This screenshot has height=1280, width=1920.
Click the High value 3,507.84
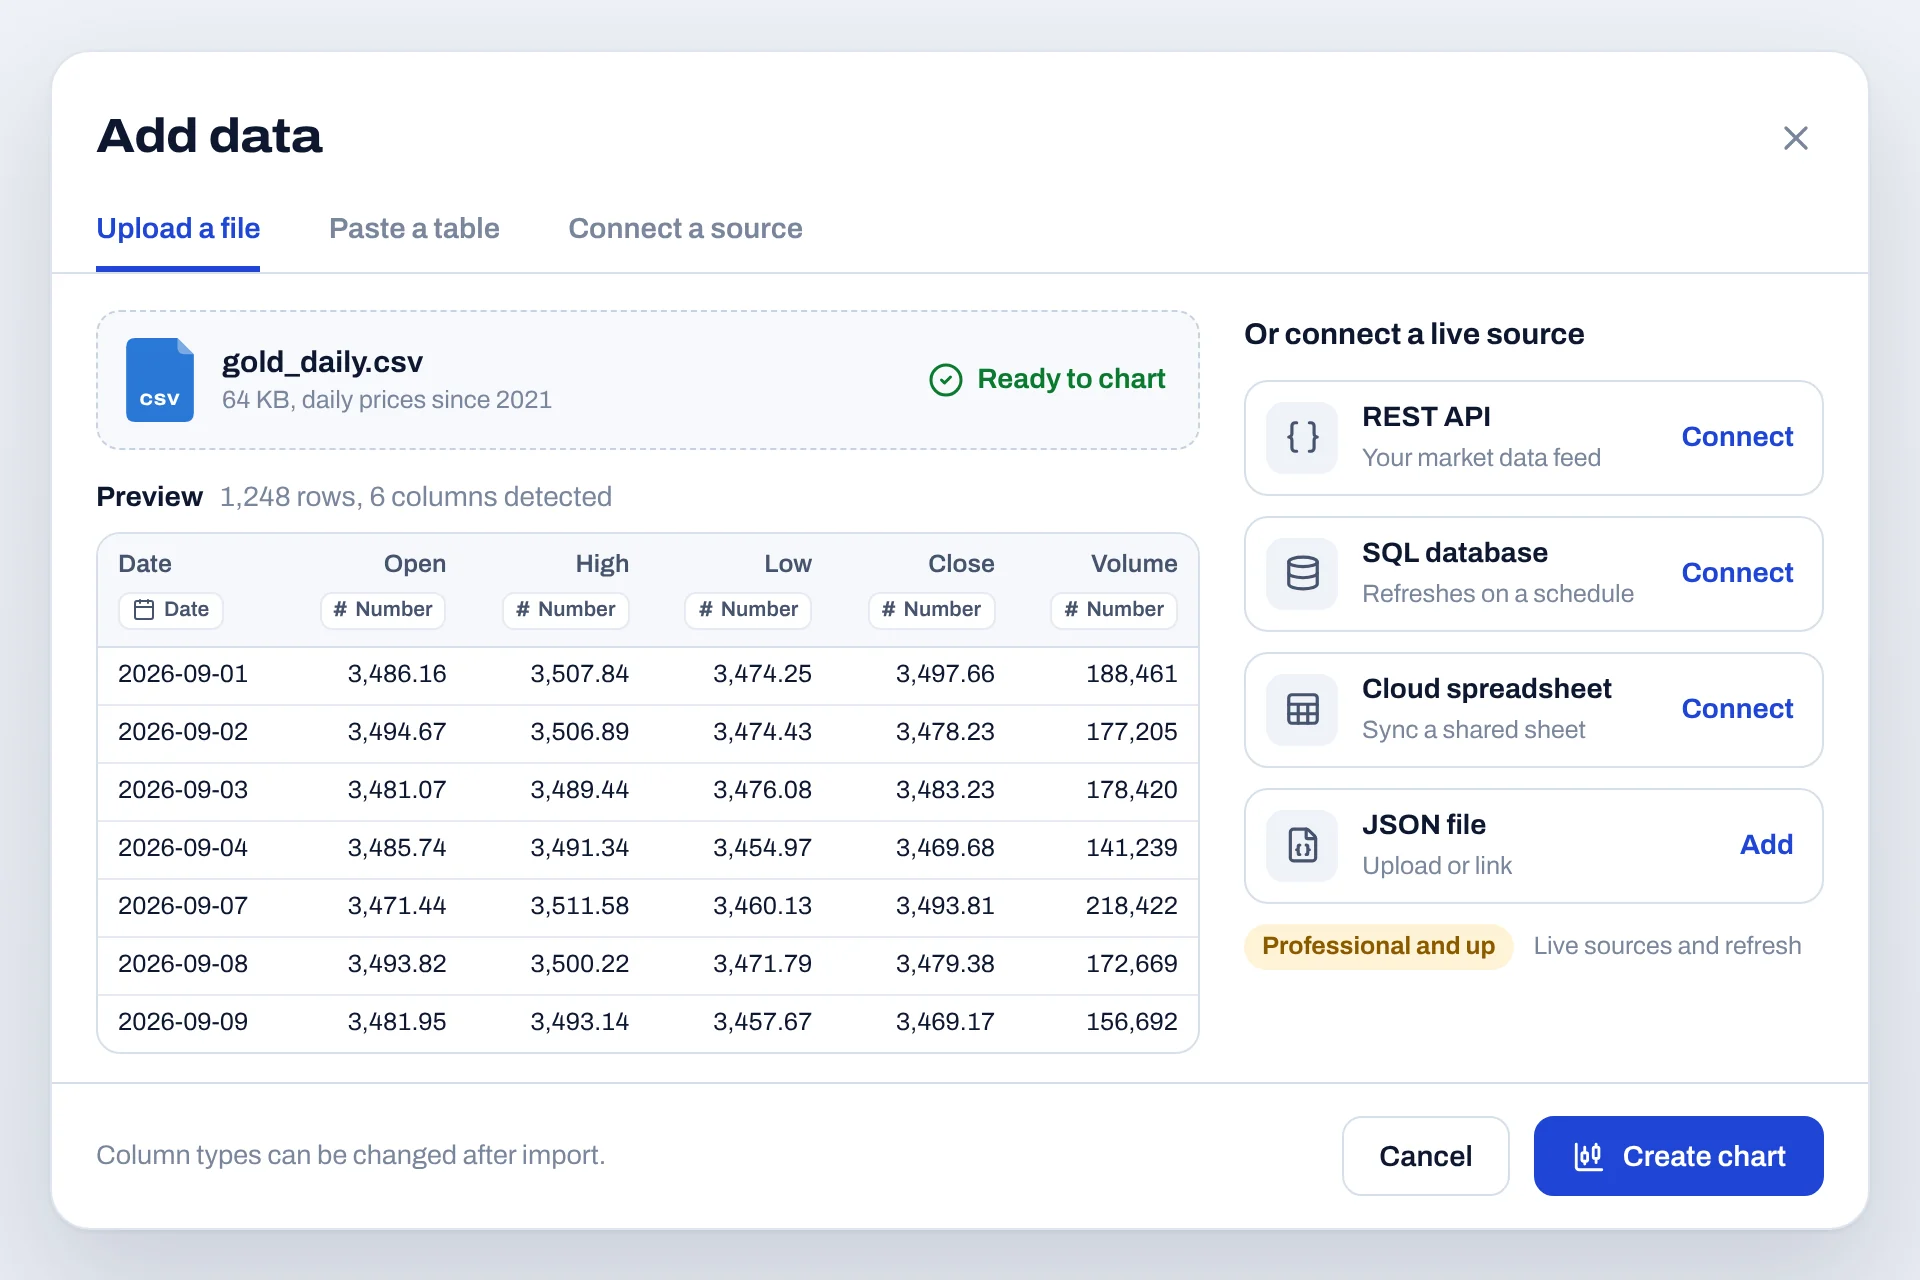click(580, 674)
